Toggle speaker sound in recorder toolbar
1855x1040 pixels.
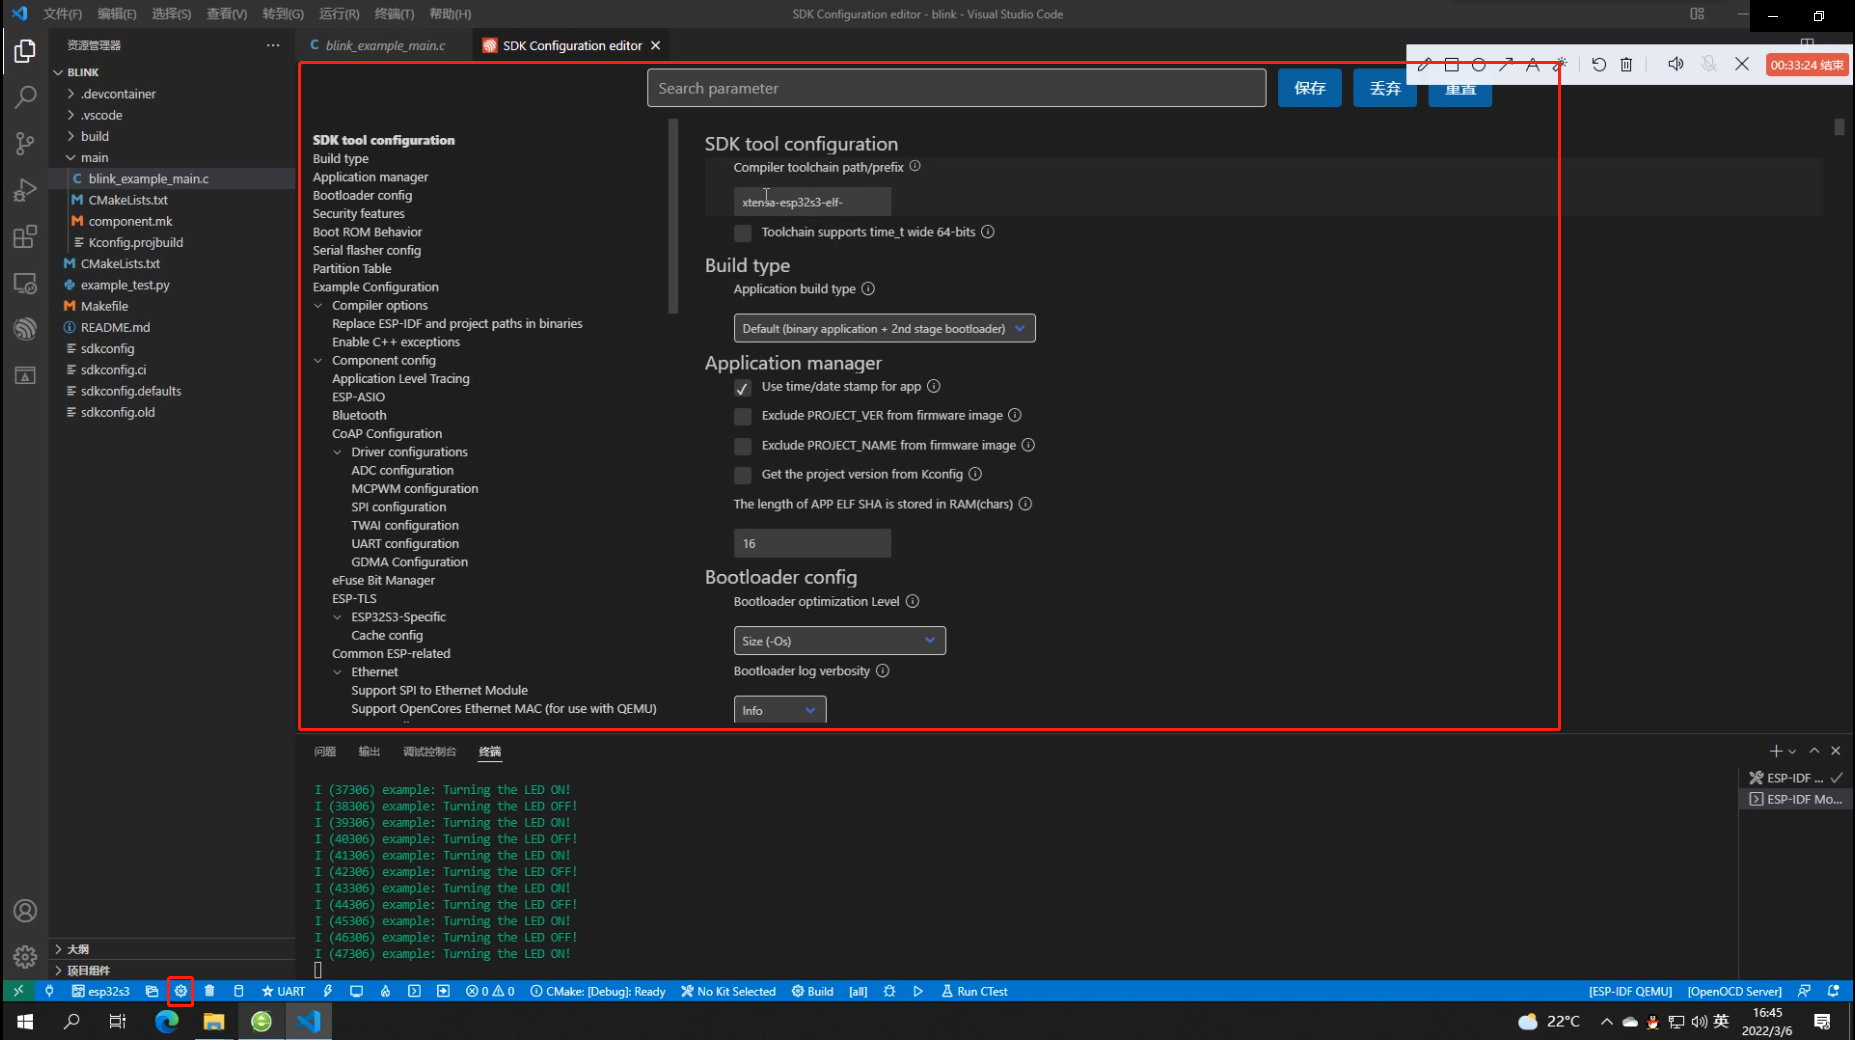point(1676,64)
